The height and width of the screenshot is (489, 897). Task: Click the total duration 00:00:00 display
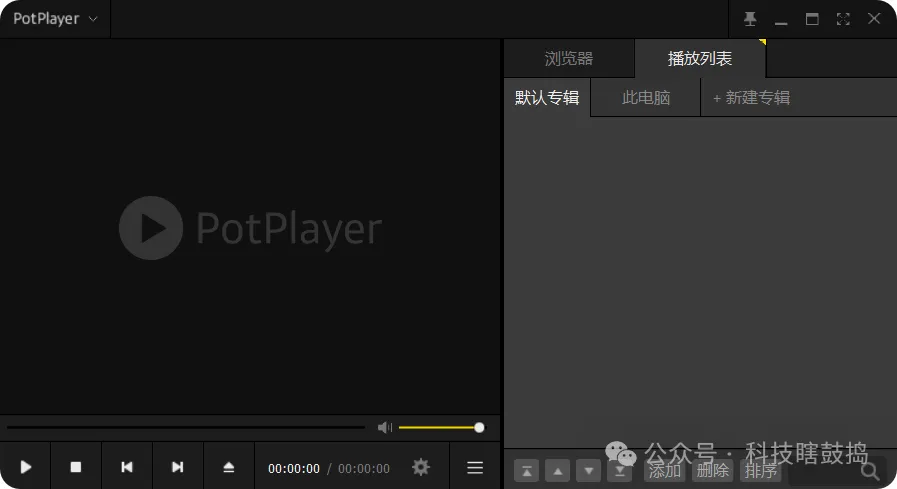[x=364, y=468]
